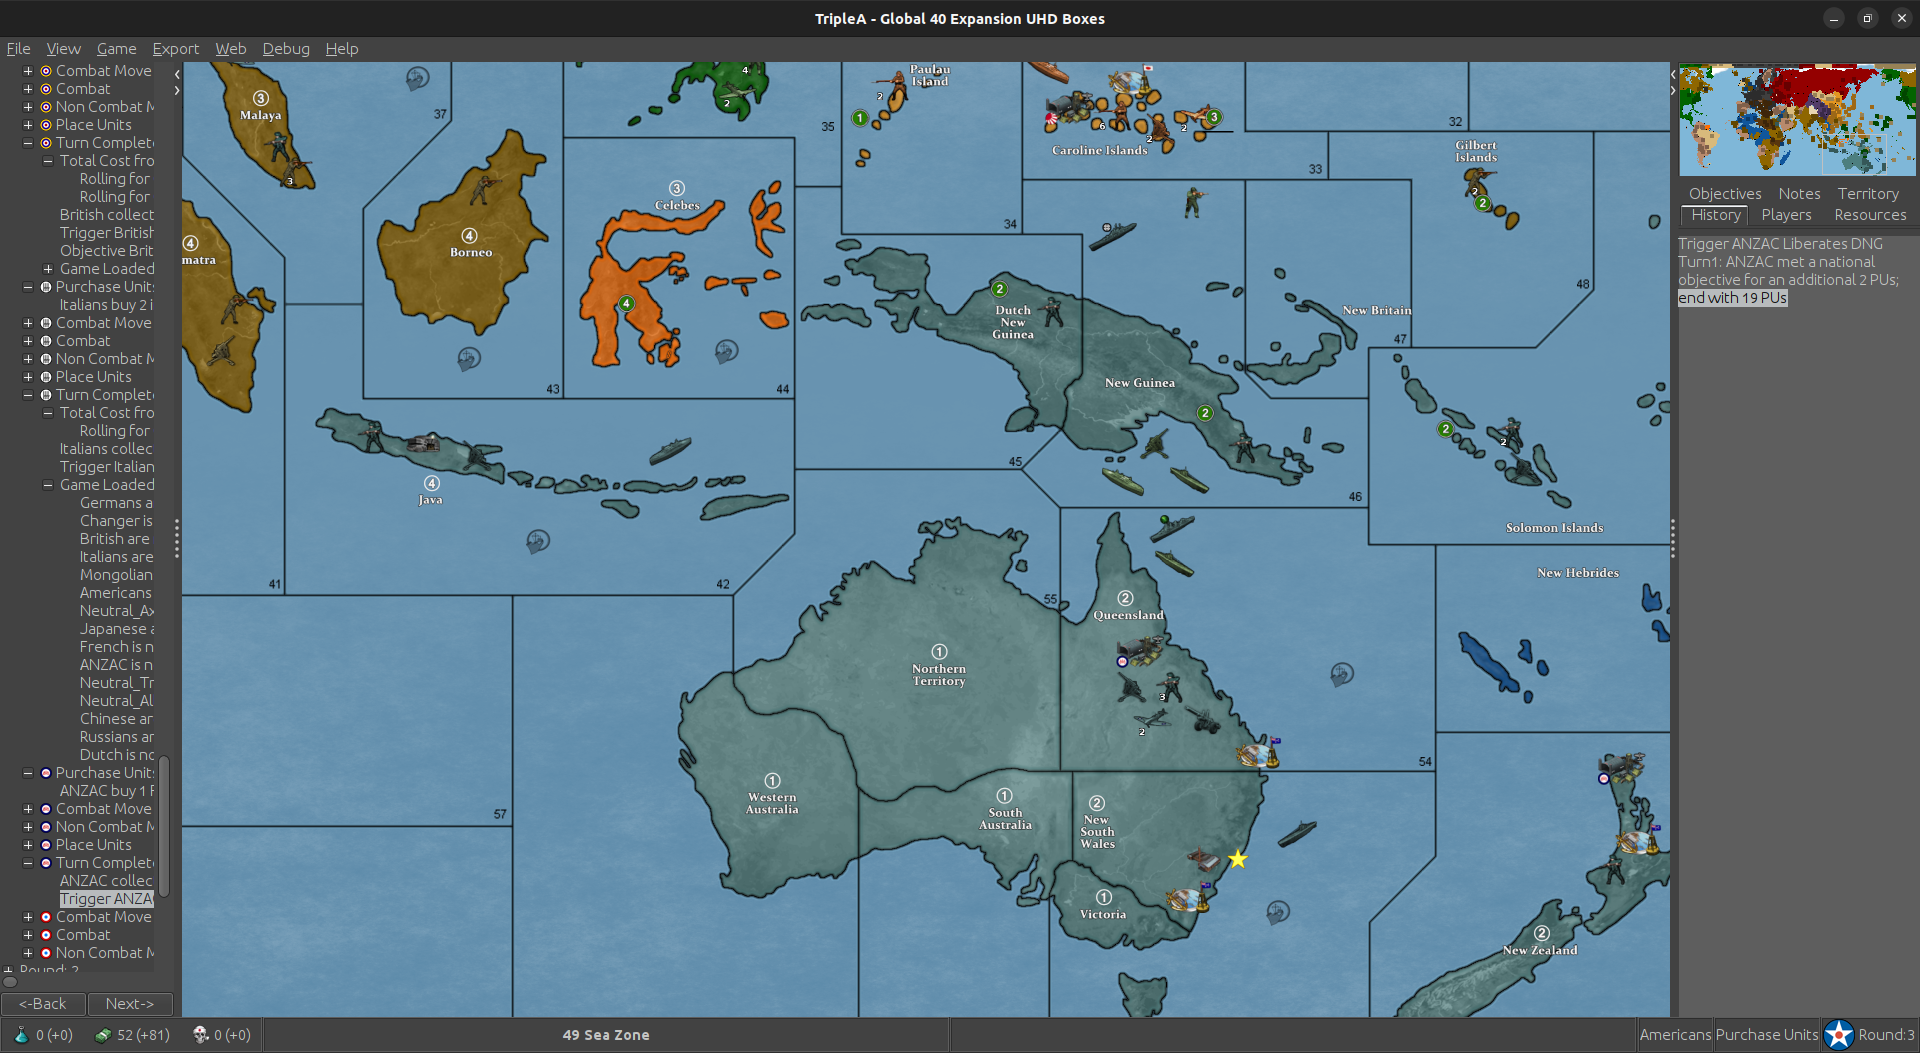
Task: Click the Next-> history button
Action: pos(130,1003)
